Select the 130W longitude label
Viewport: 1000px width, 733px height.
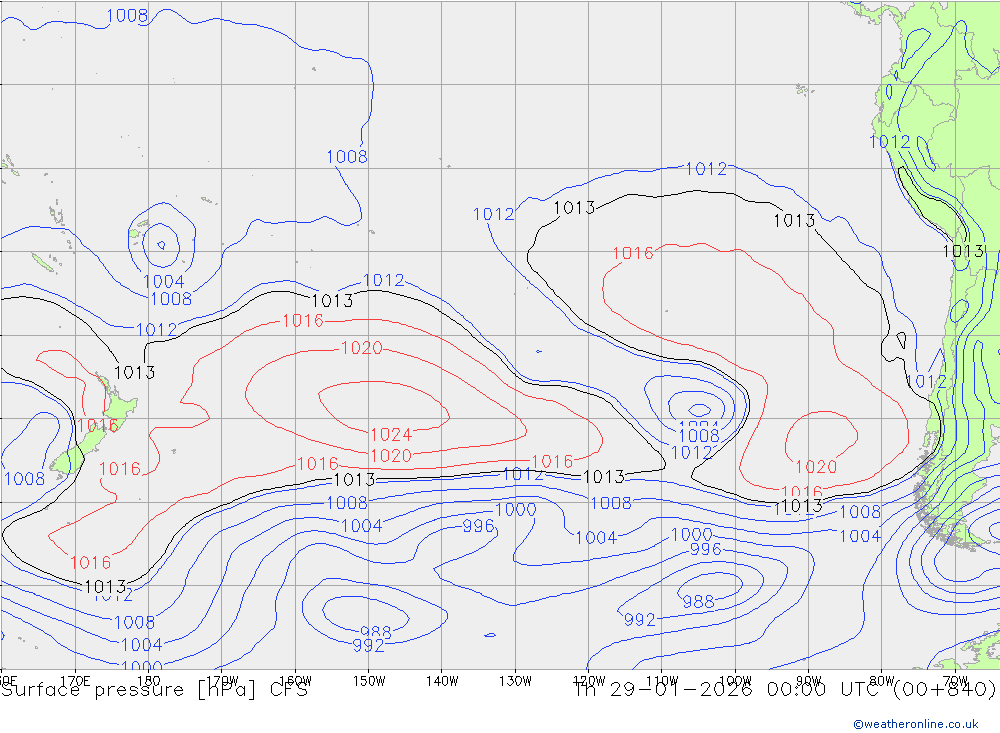pos(515,681)
